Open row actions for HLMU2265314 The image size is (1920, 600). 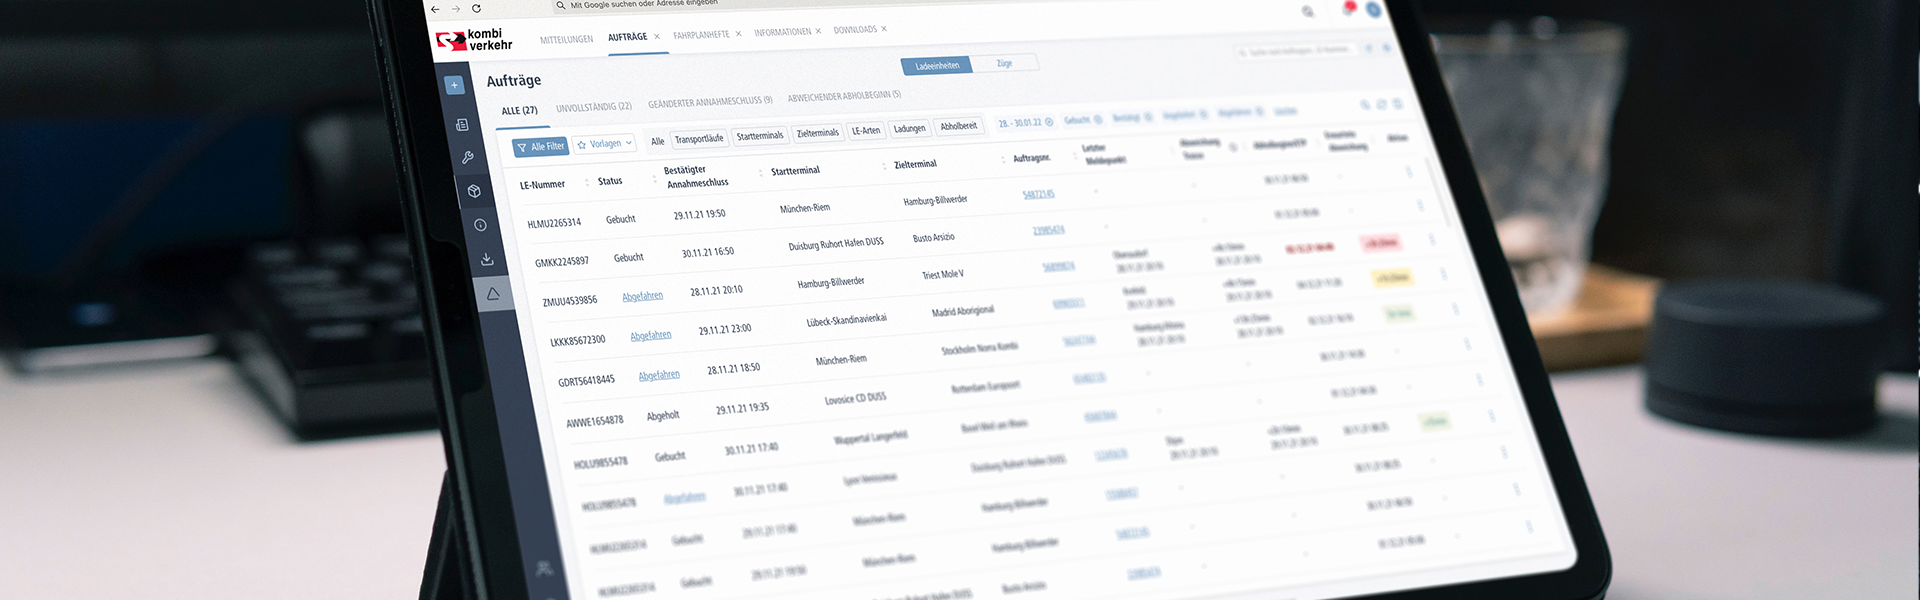click(1410, 171)
